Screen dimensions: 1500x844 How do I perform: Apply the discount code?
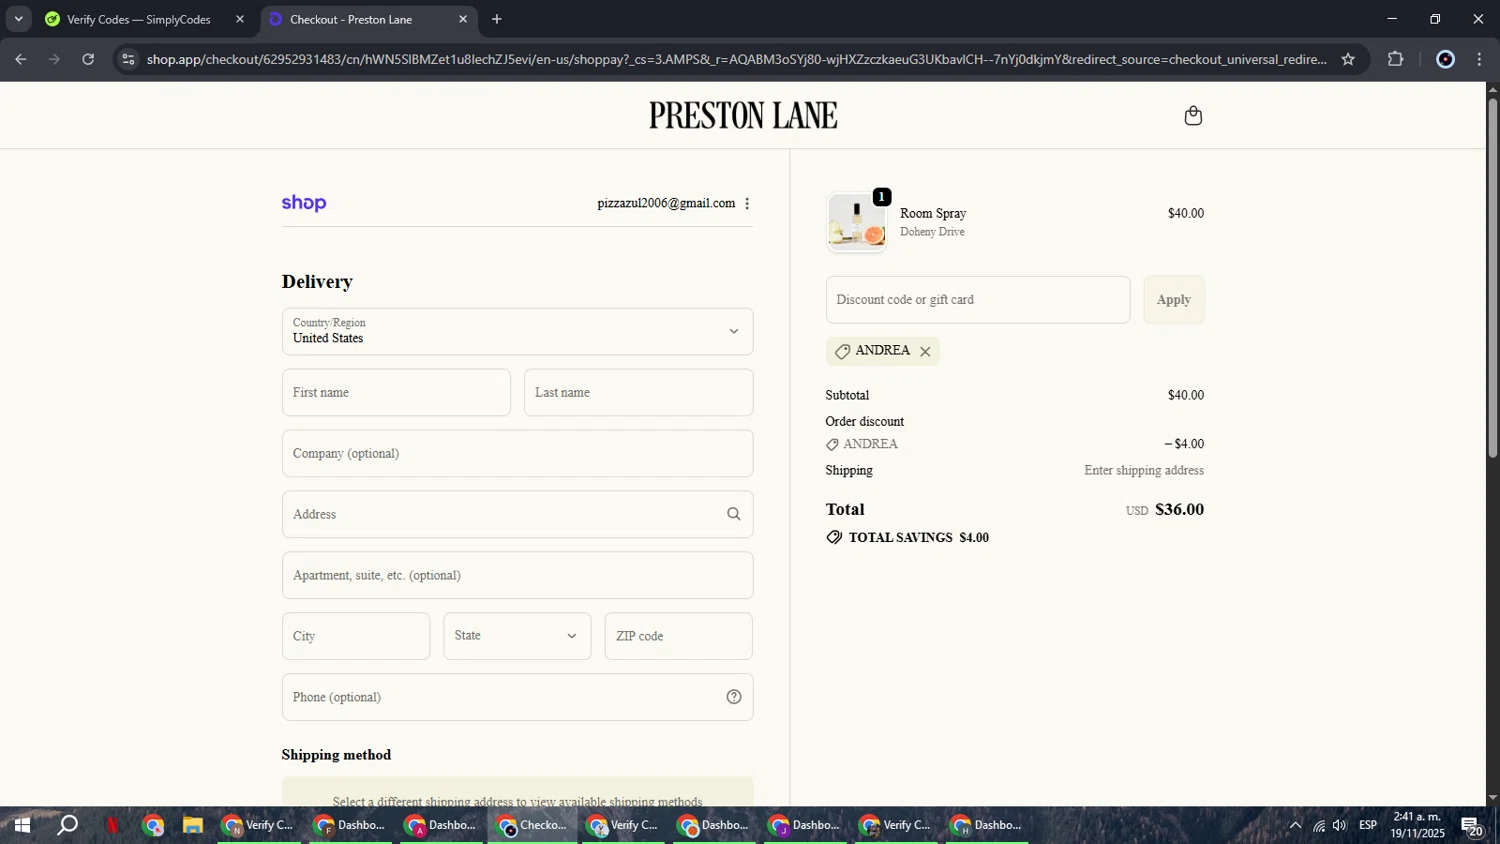point(1174,300)
